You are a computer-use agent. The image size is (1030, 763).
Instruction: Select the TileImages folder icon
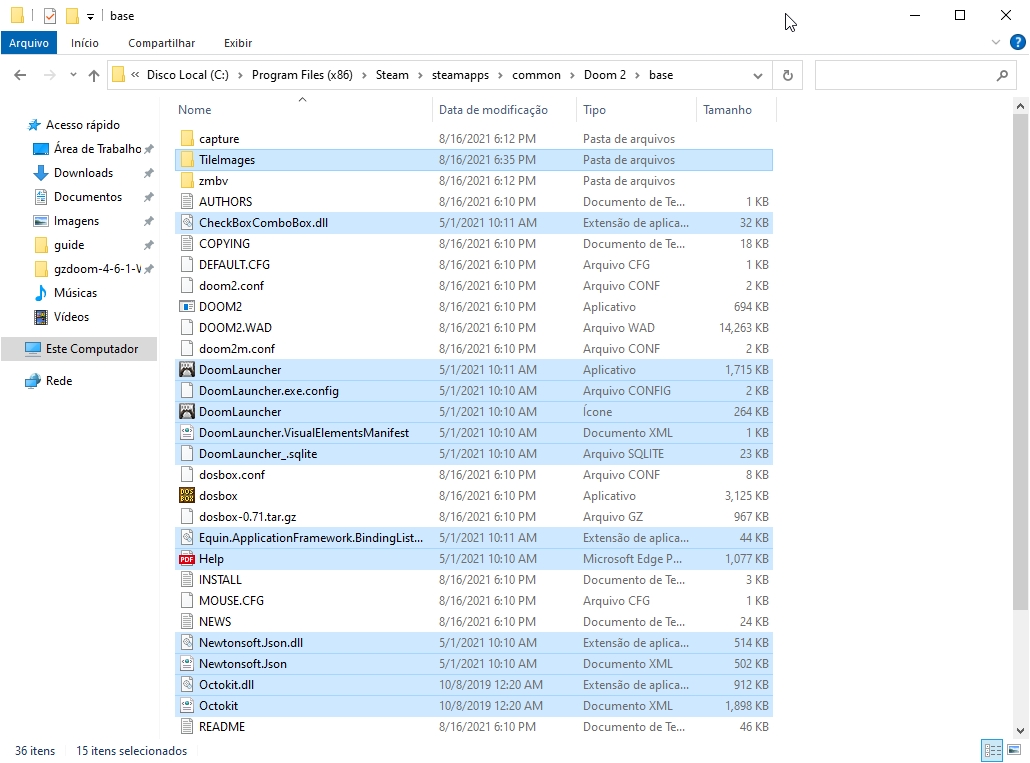point(187,160)
